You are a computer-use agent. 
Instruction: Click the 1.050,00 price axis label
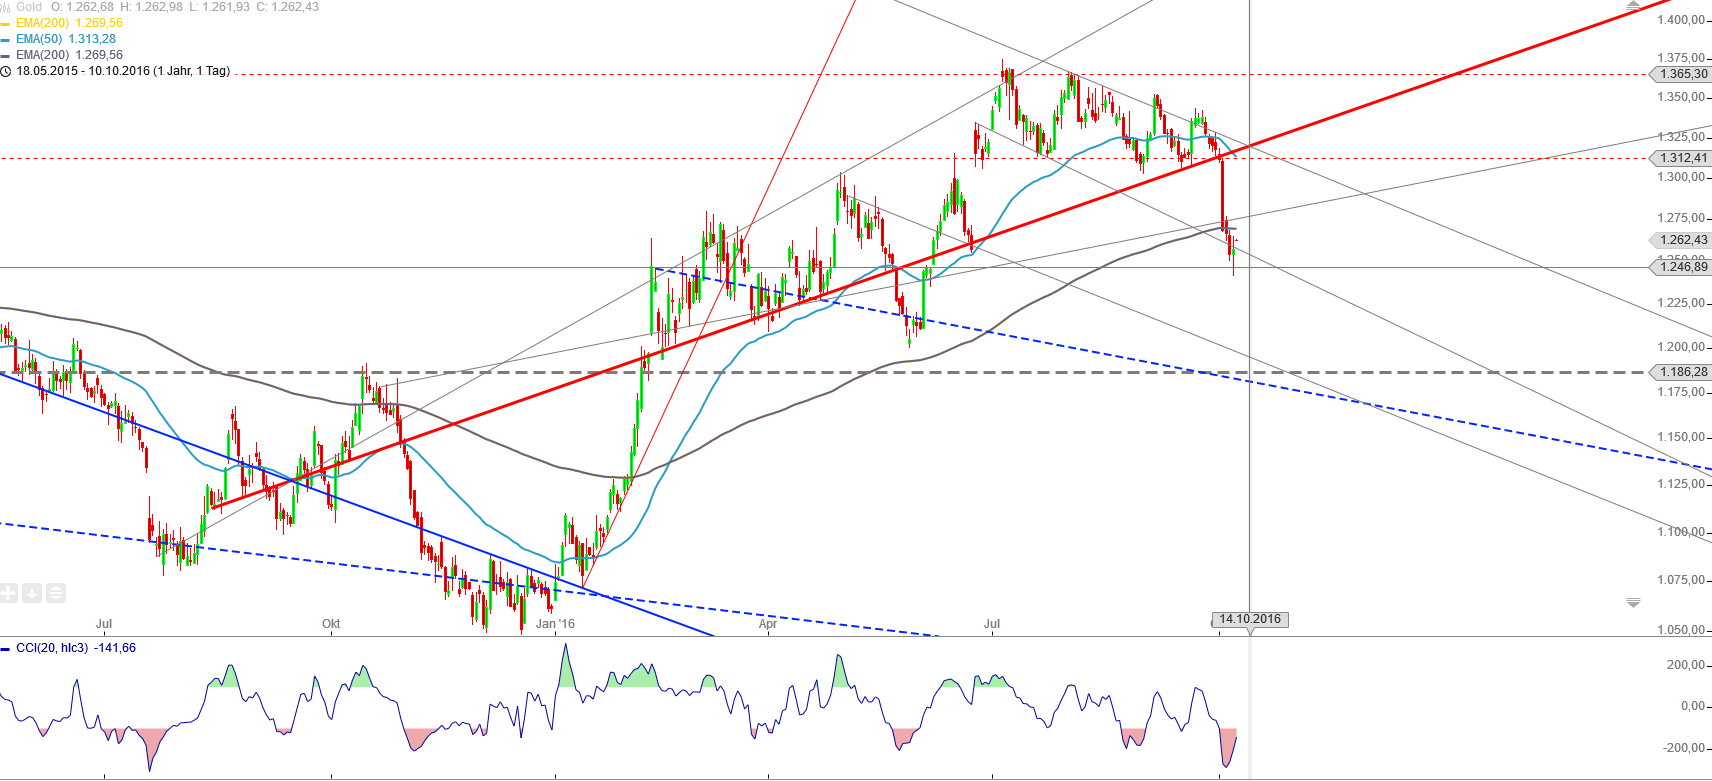[x=1681, y=630]
